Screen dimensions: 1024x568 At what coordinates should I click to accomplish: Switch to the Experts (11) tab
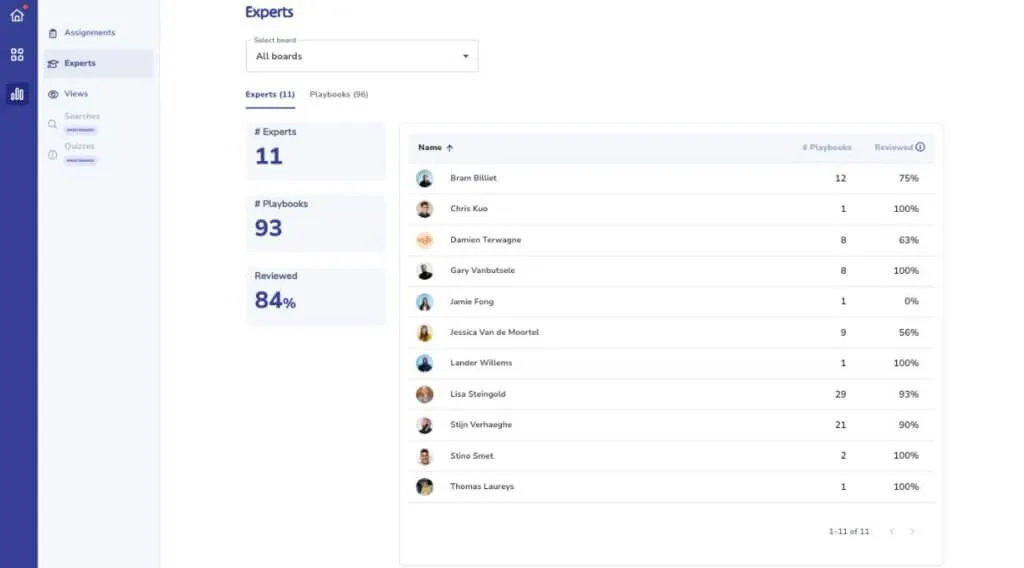tap(270, 95)
